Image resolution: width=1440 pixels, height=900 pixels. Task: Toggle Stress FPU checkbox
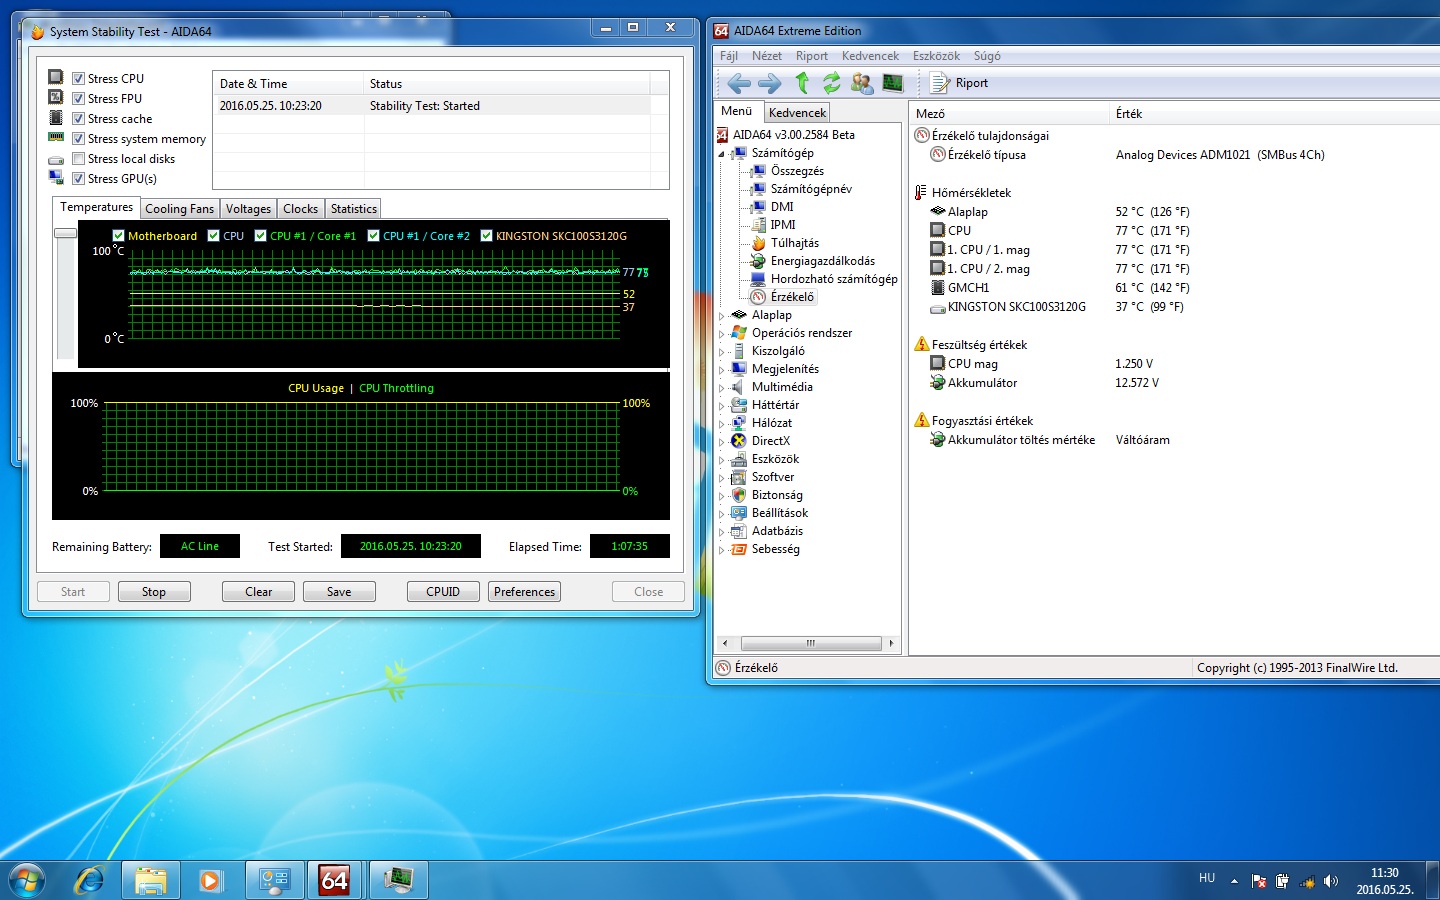(78, 99)
